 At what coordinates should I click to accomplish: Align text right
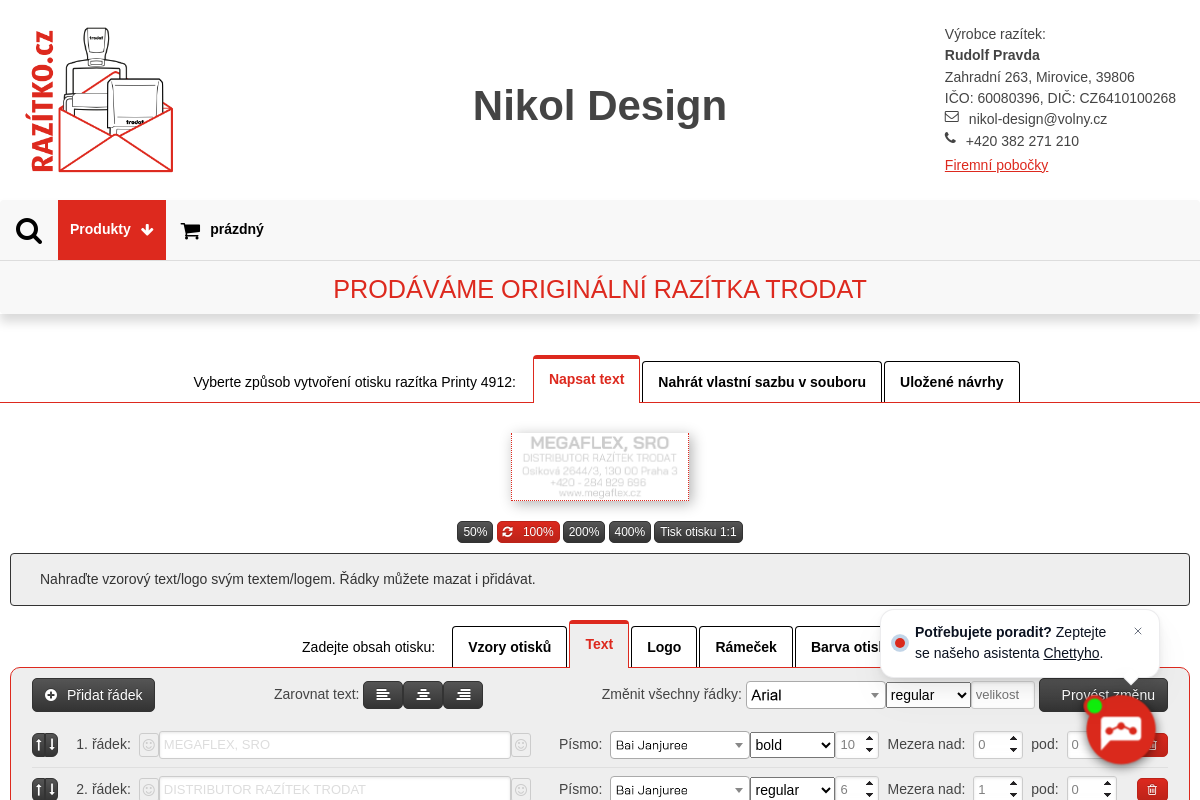(463, 695)
